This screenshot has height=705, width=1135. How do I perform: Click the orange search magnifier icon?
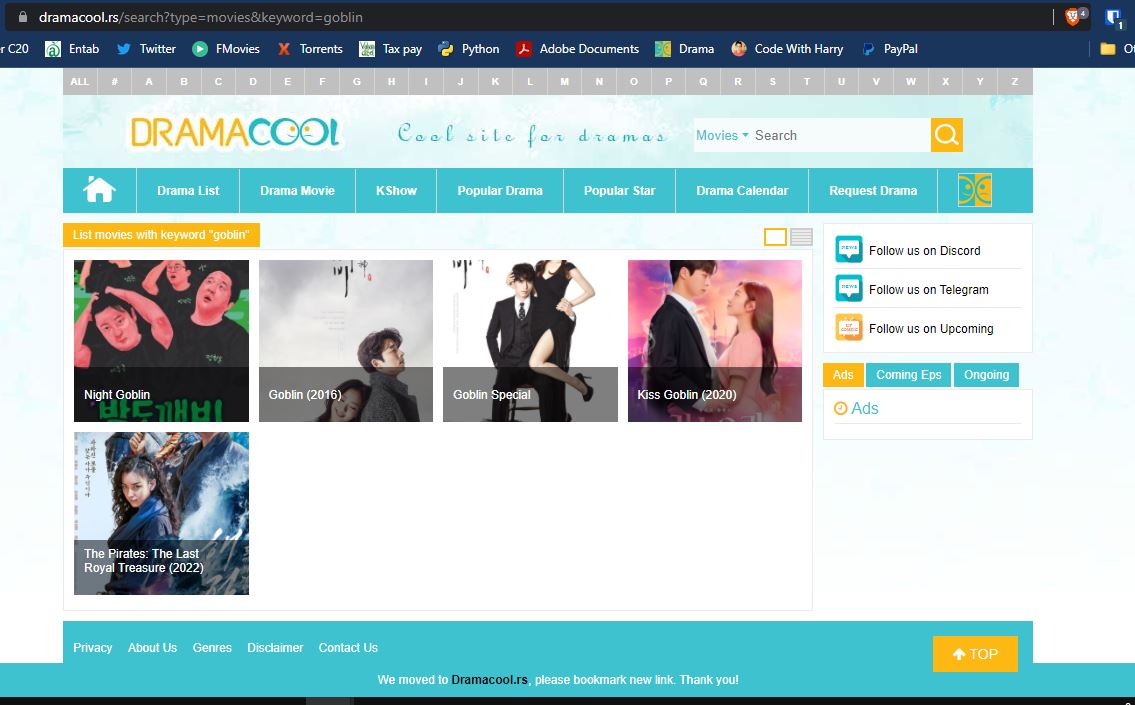pos(945,134)
